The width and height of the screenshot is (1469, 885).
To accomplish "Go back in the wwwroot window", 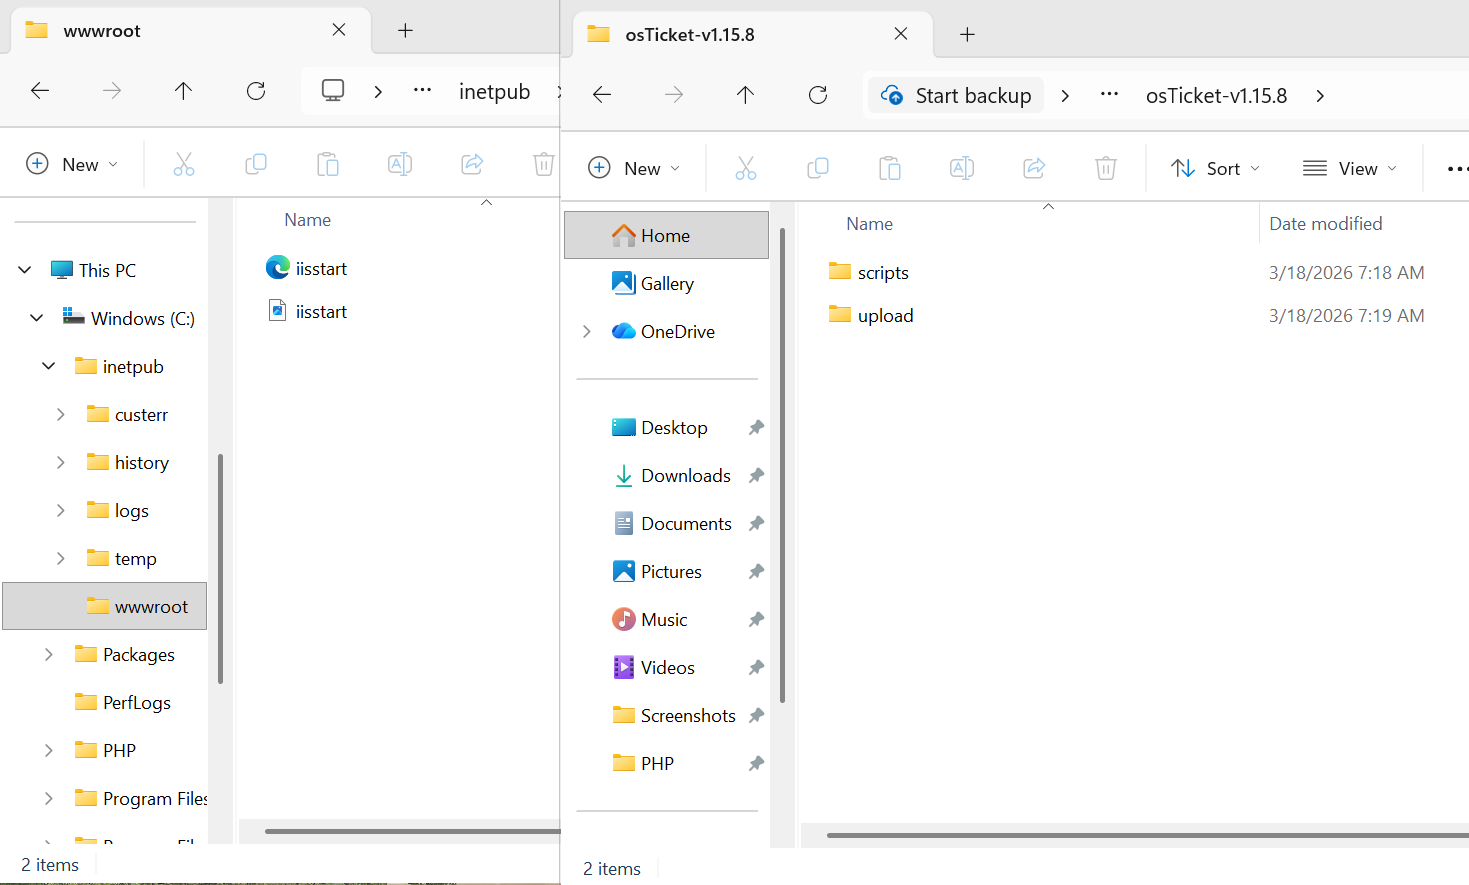I will [x=40, y=91].
